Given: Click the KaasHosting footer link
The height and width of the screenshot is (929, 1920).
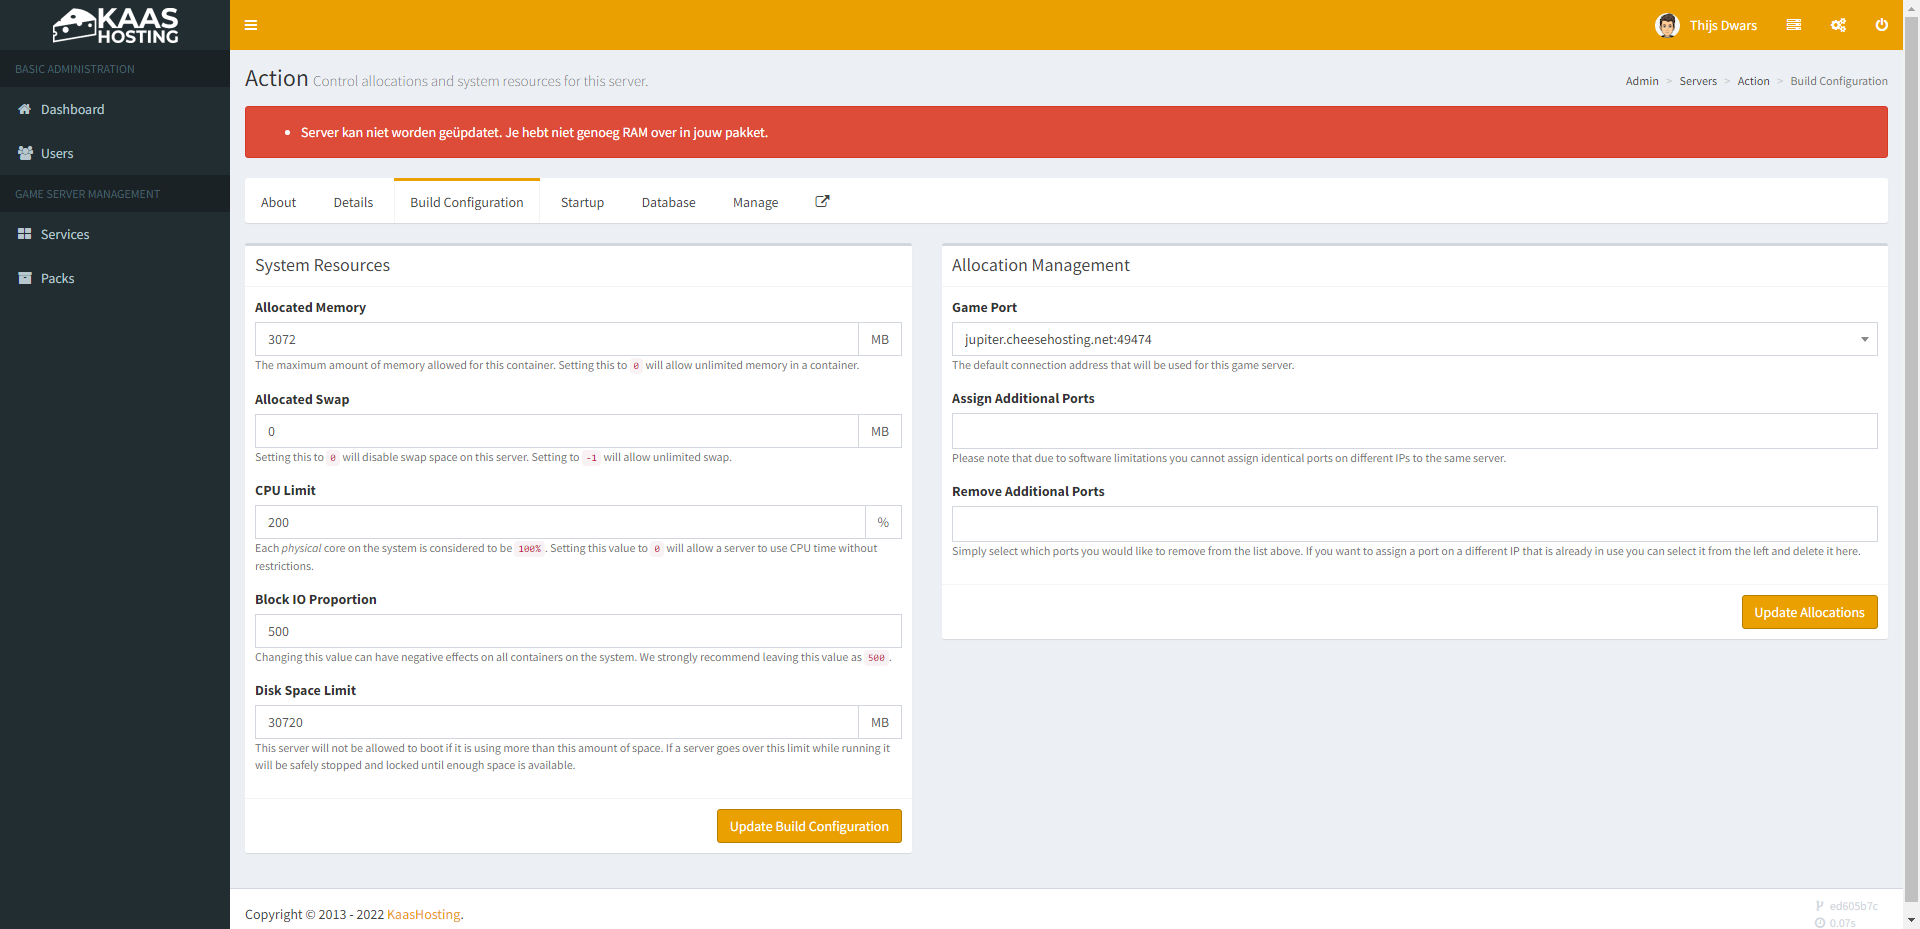Looking at the screenshot, I should 423,914.
